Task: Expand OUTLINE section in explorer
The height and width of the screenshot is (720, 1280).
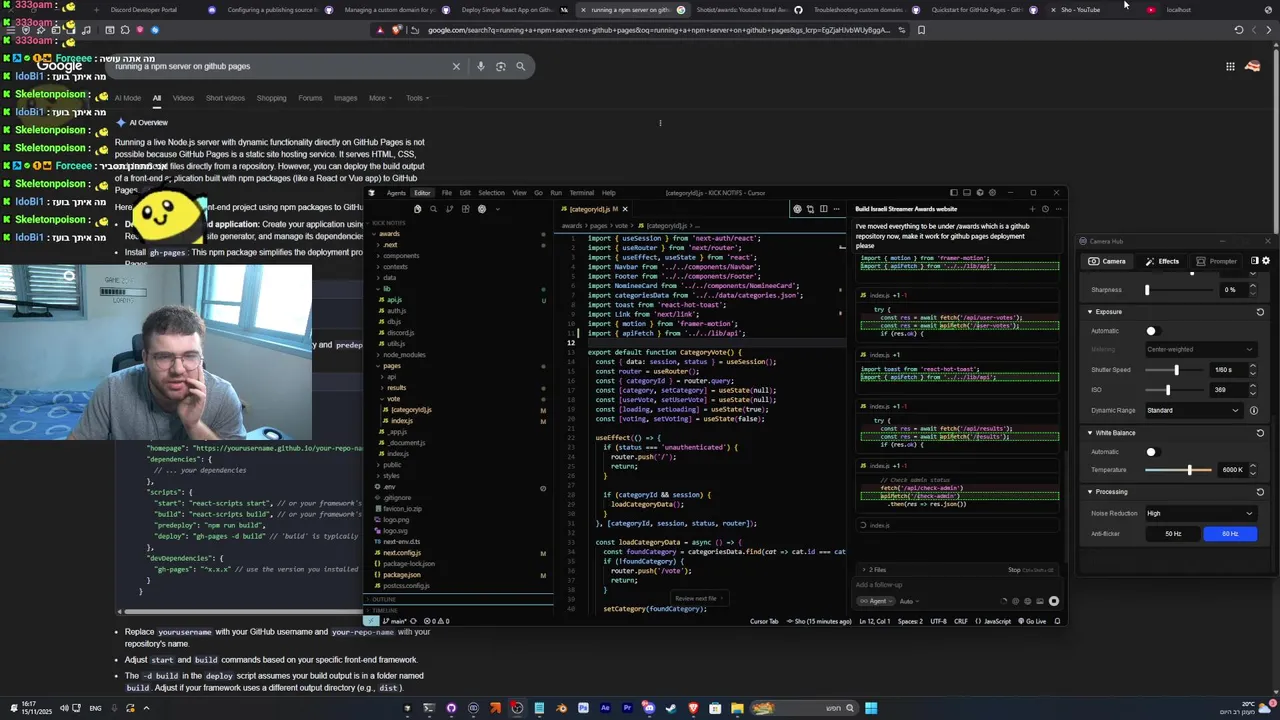Action: 459,599
